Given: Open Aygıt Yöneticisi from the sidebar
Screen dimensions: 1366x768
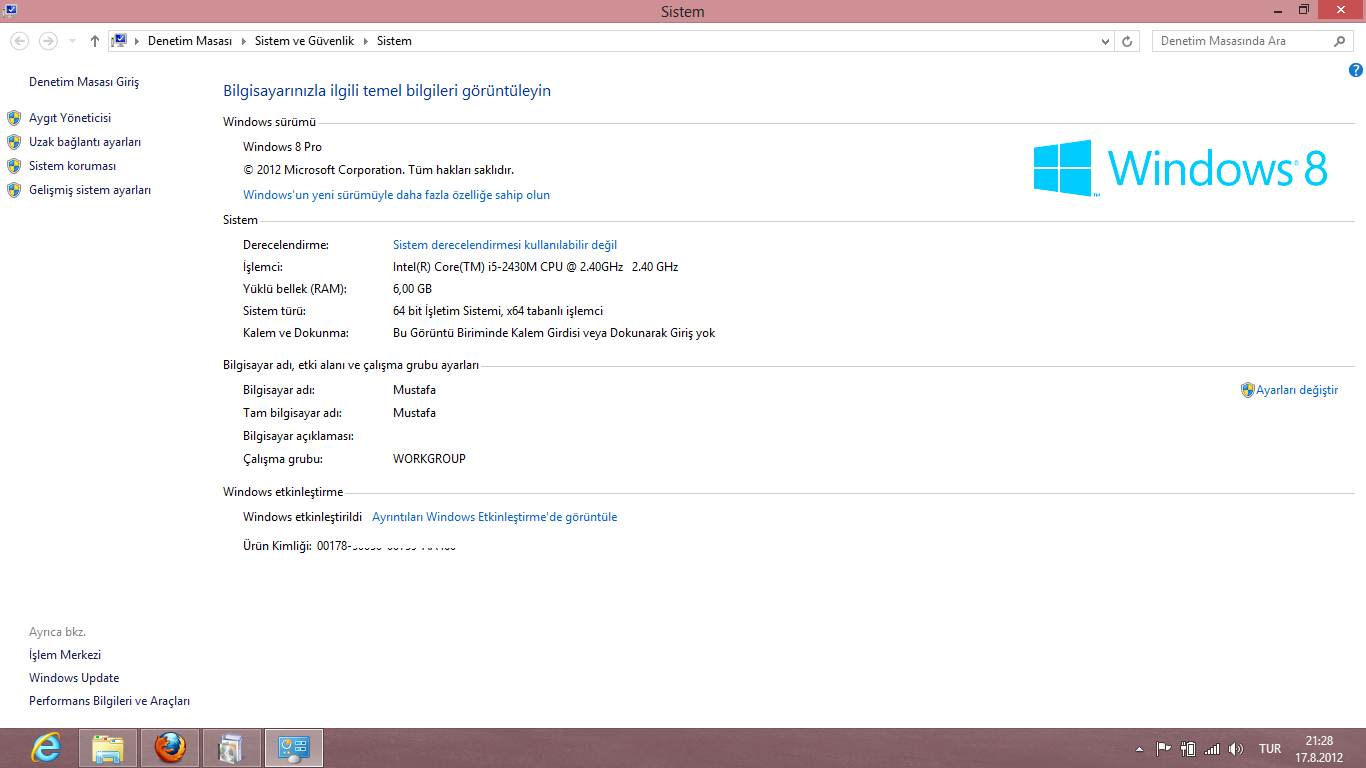Looking at the screenshot, I should click(70, 118).
